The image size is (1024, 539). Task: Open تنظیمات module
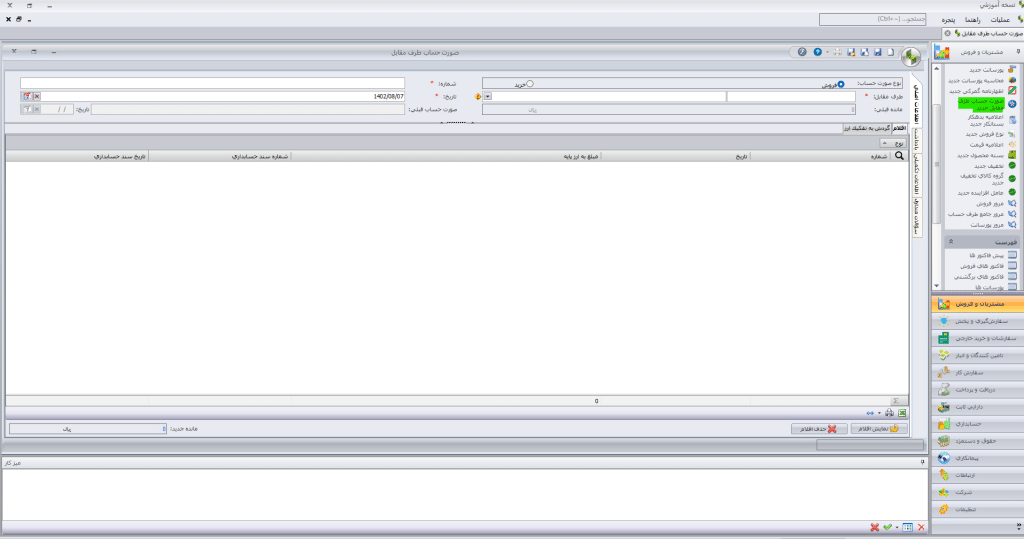point(978,509)
